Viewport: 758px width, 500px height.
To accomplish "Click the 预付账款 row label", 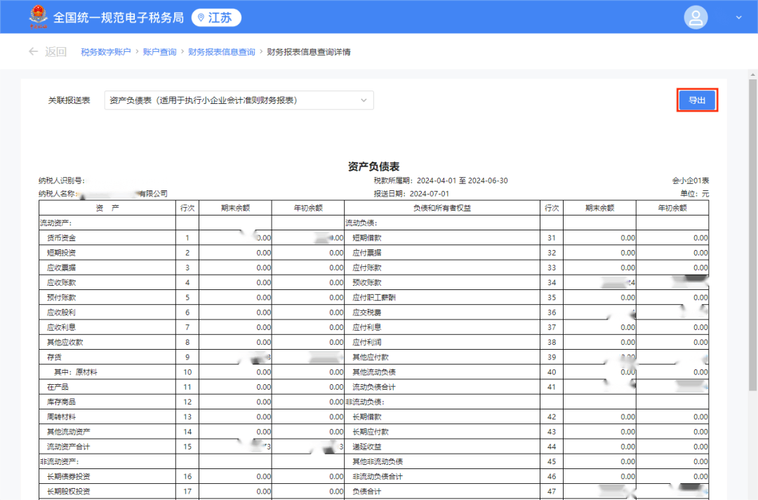I will (61, 298).
